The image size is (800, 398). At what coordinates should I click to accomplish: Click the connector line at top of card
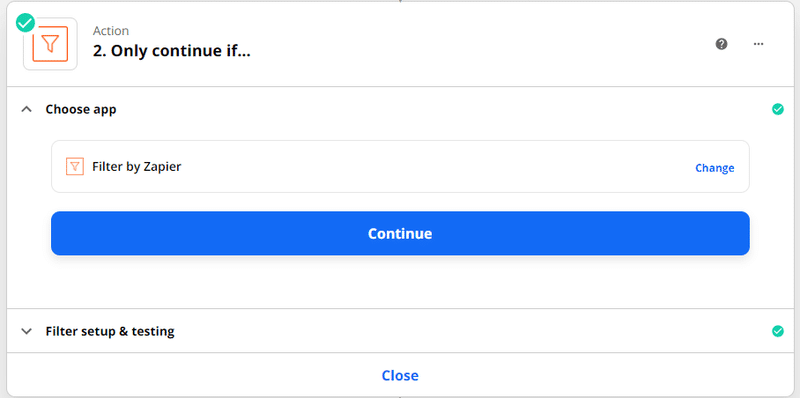pyautogui.click(x=400, y=1)
